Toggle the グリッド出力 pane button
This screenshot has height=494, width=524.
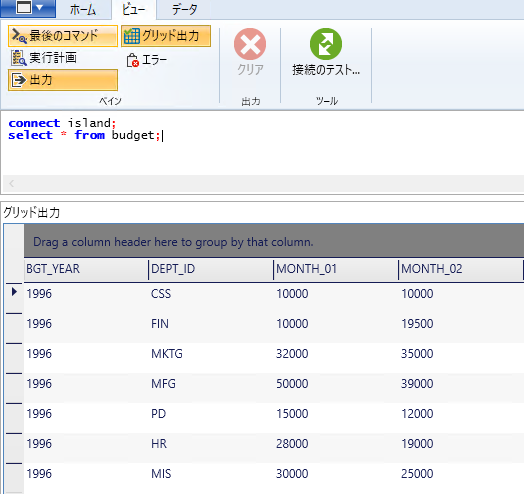[166, 36]
